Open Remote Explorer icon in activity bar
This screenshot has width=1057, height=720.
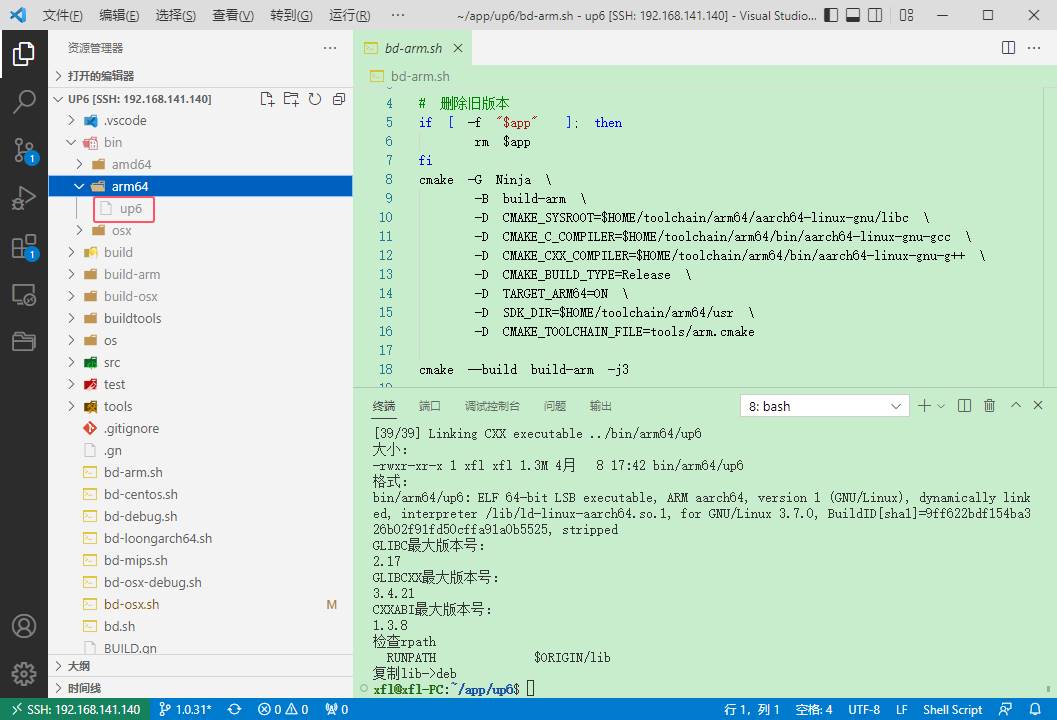24,295
